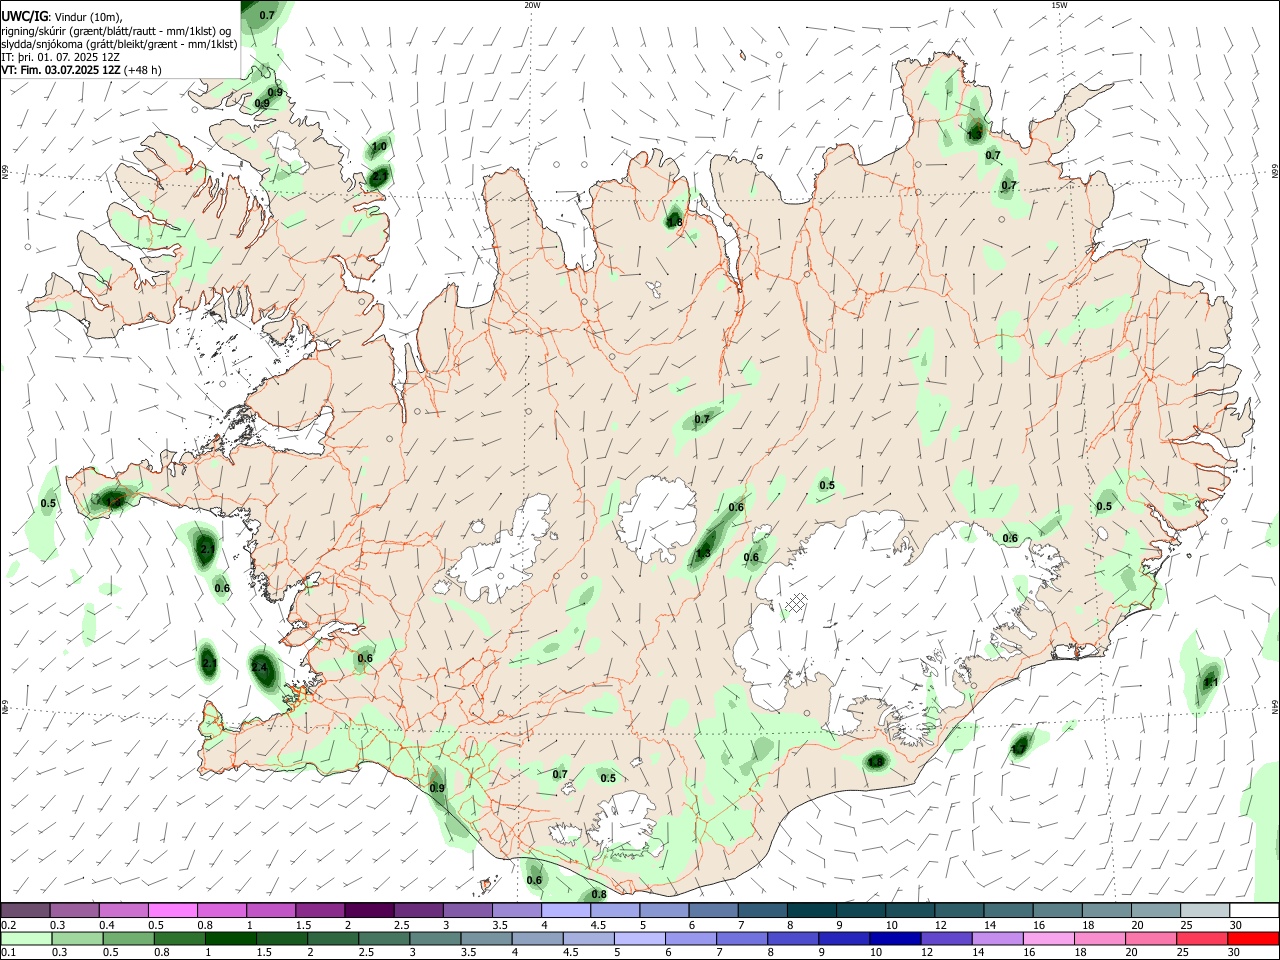This screenshot has width=1280, height=960.
Task: Click the '15W' longitude label
Action: pos(1059,5)
